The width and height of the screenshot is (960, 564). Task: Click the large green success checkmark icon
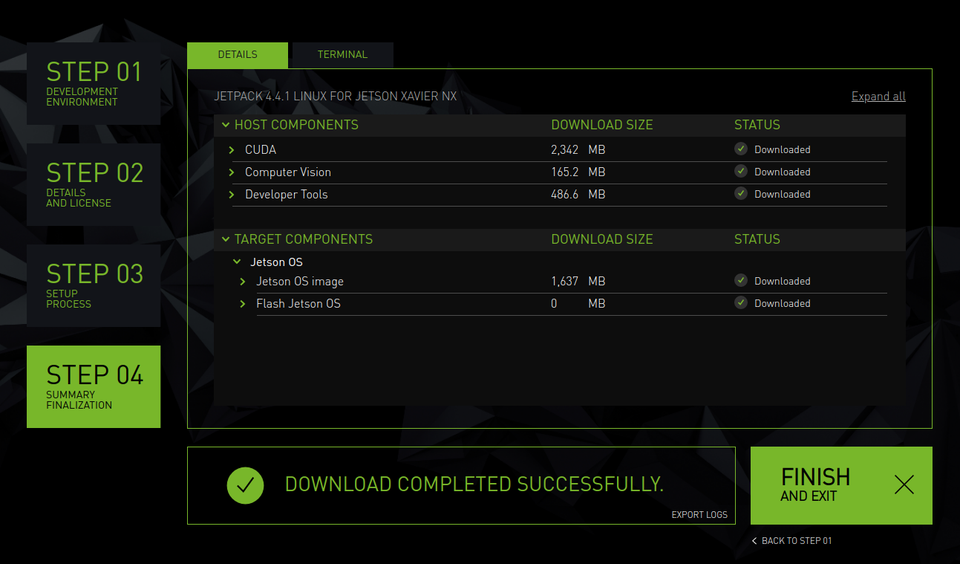[x=245, y=485]
